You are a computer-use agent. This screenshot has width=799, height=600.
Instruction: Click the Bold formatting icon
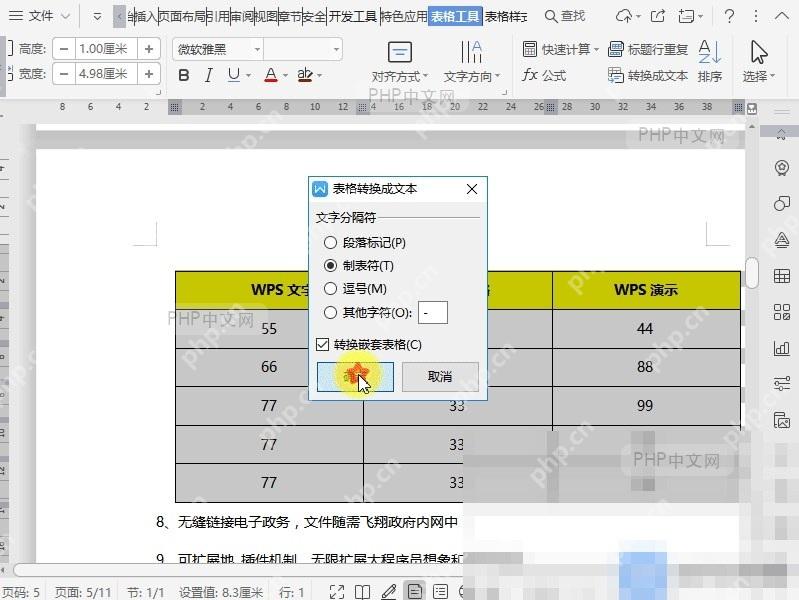coord(184,75)
